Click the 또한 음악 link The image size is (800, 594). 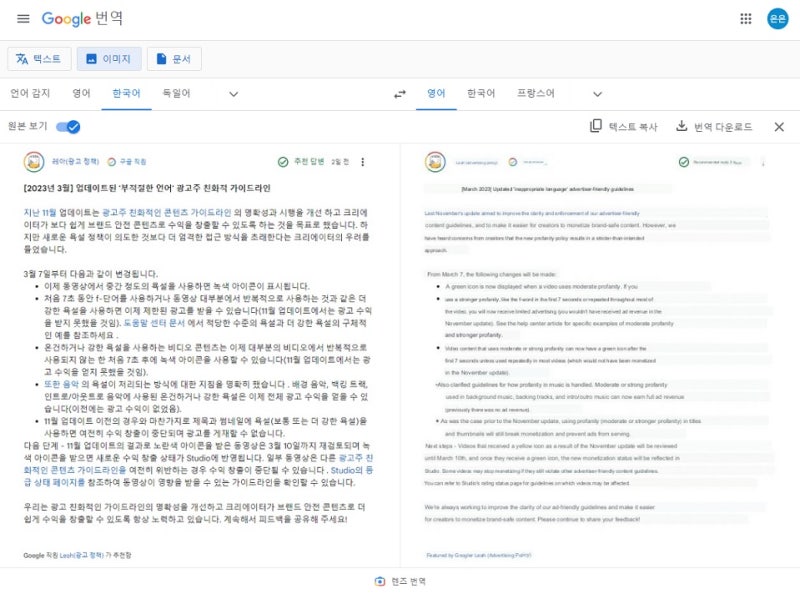61,384
